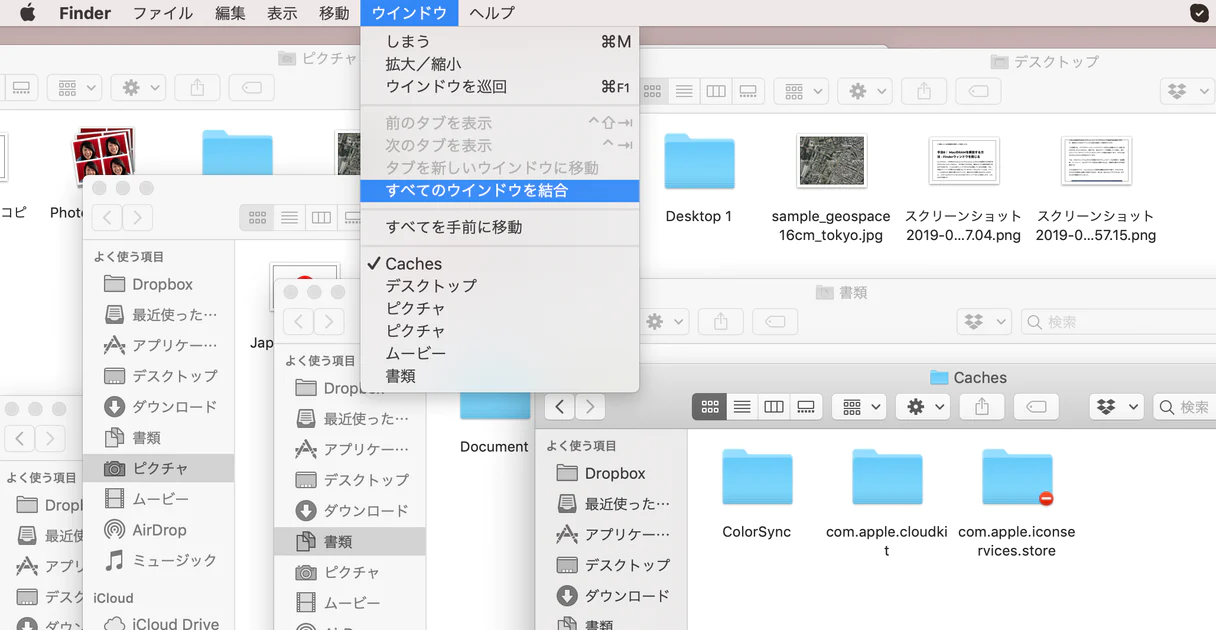The width and height of the screenshot is (1216, 630).
Task: Open group-by dropdown in デスクトップ window
Action: coord(801,91)
